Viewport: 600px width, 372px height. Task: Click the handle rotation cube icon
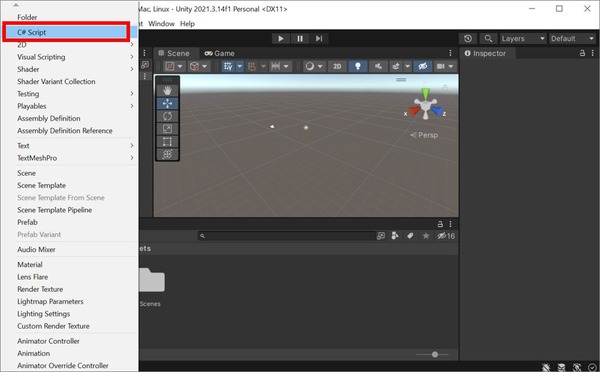point(194,66)
